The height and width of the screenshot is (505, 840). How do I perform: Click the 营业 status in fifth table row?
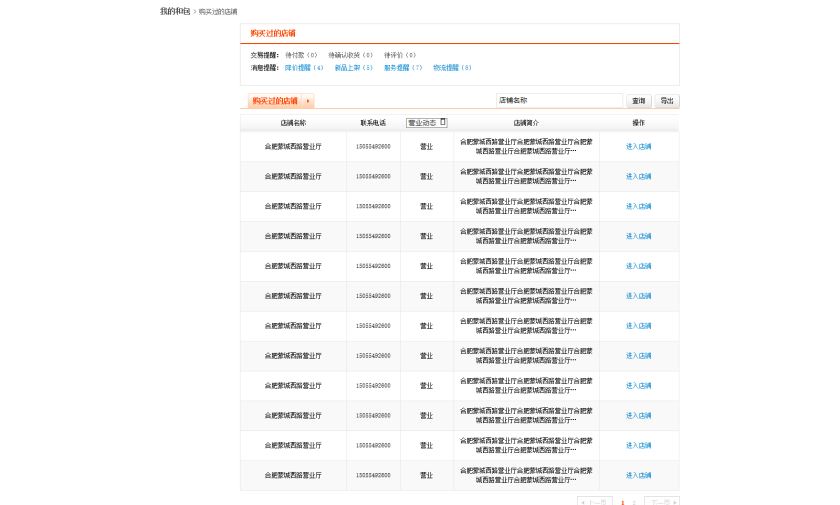click(x=426, y=266)
